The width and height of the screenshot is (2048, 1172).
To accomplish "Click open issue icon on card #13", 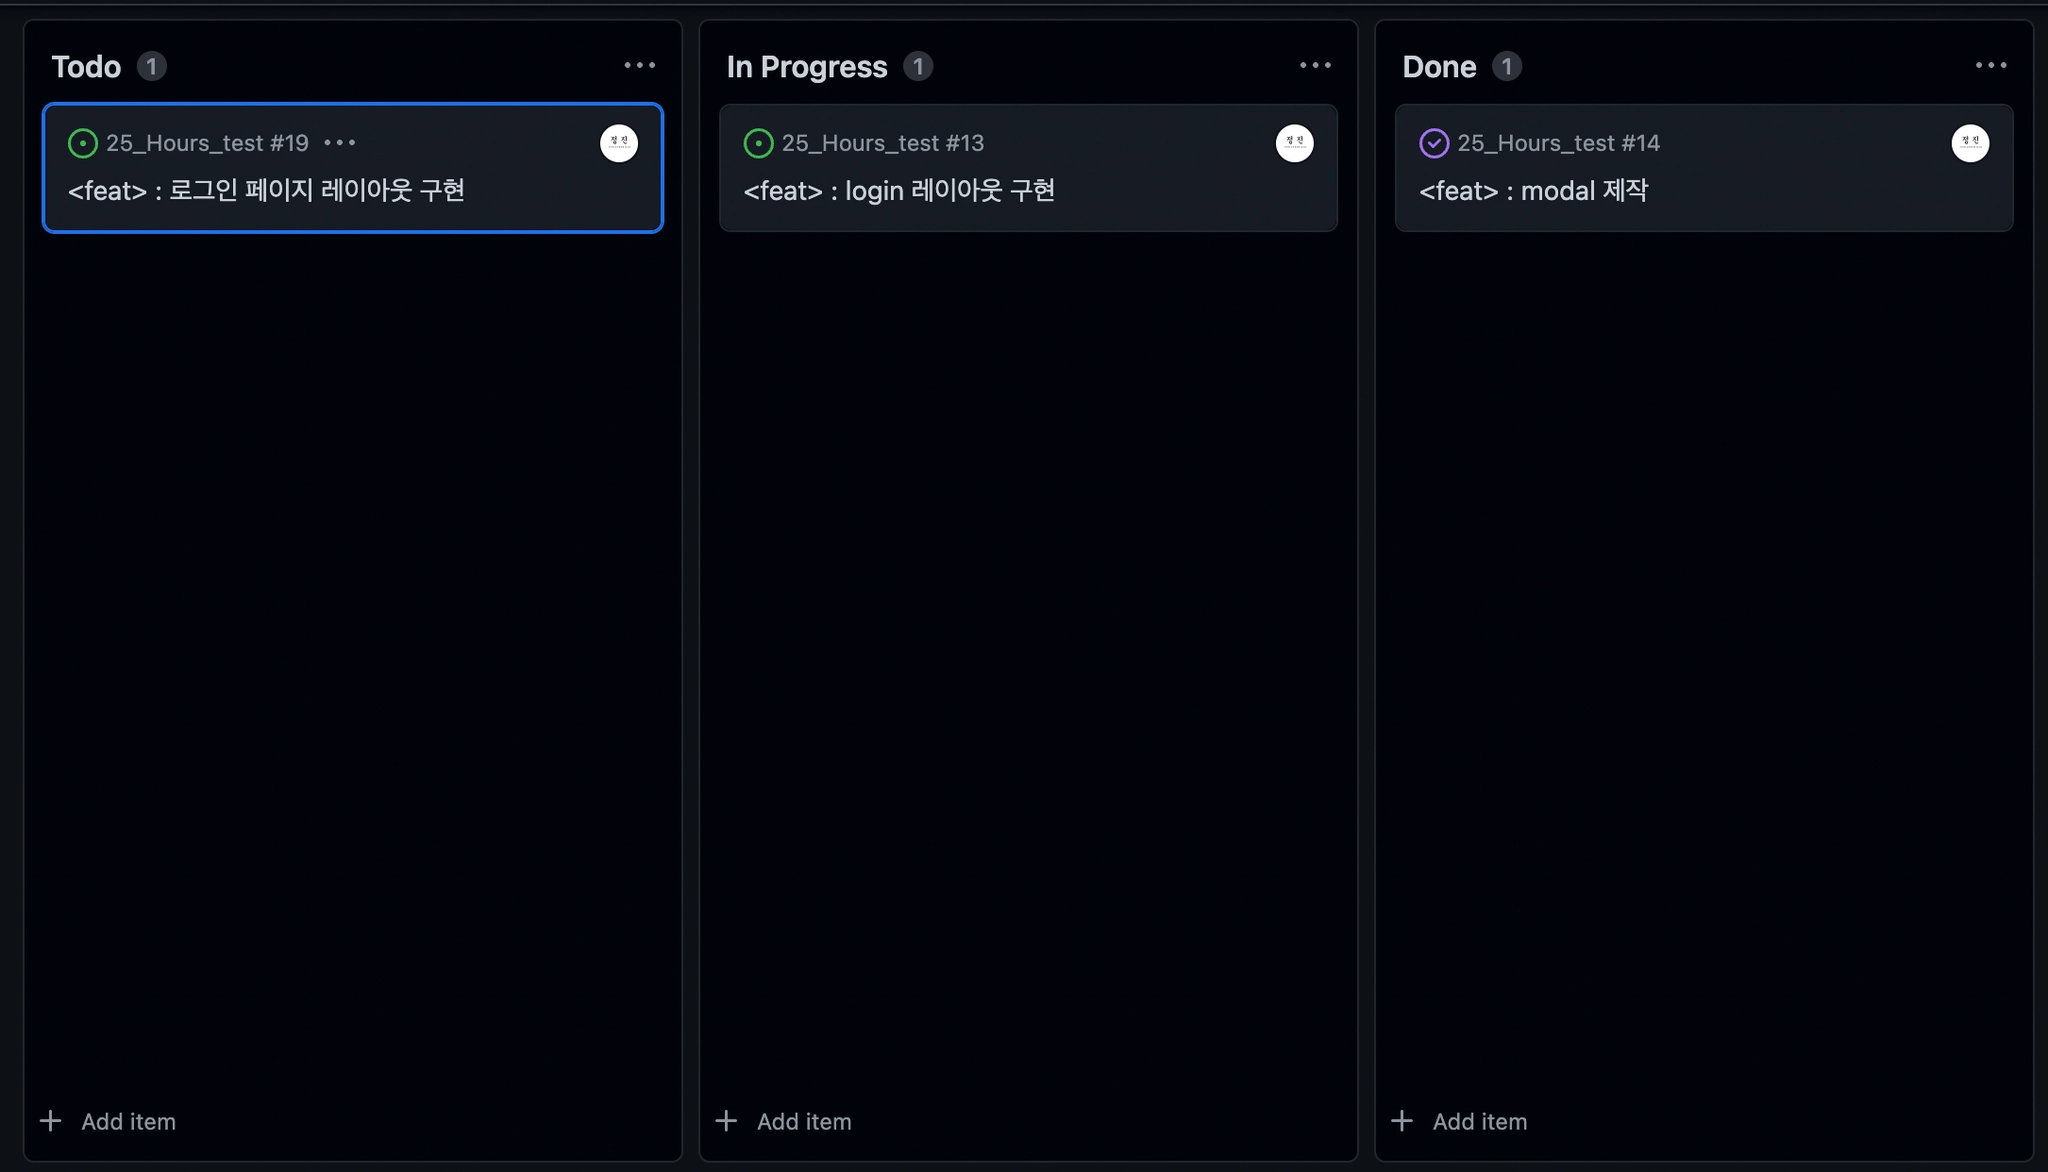I will pos(758,143).
